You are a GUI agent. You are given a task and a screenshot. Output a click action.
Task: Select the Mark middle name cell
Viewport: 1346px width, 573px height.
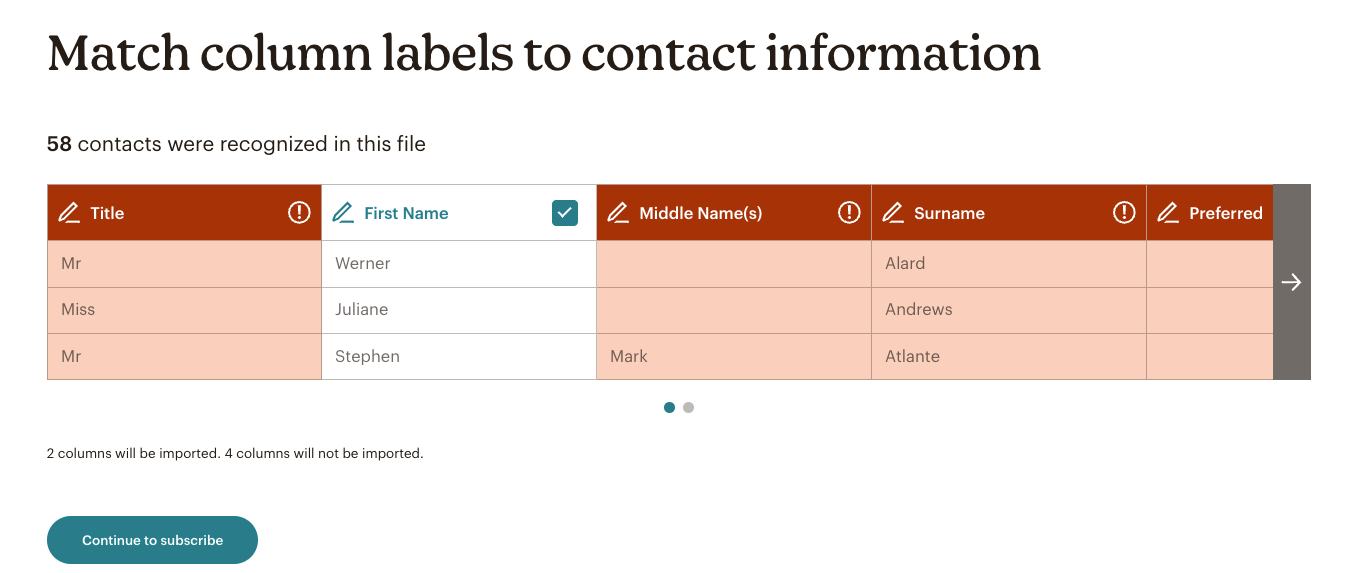click(x=629, y=356)
